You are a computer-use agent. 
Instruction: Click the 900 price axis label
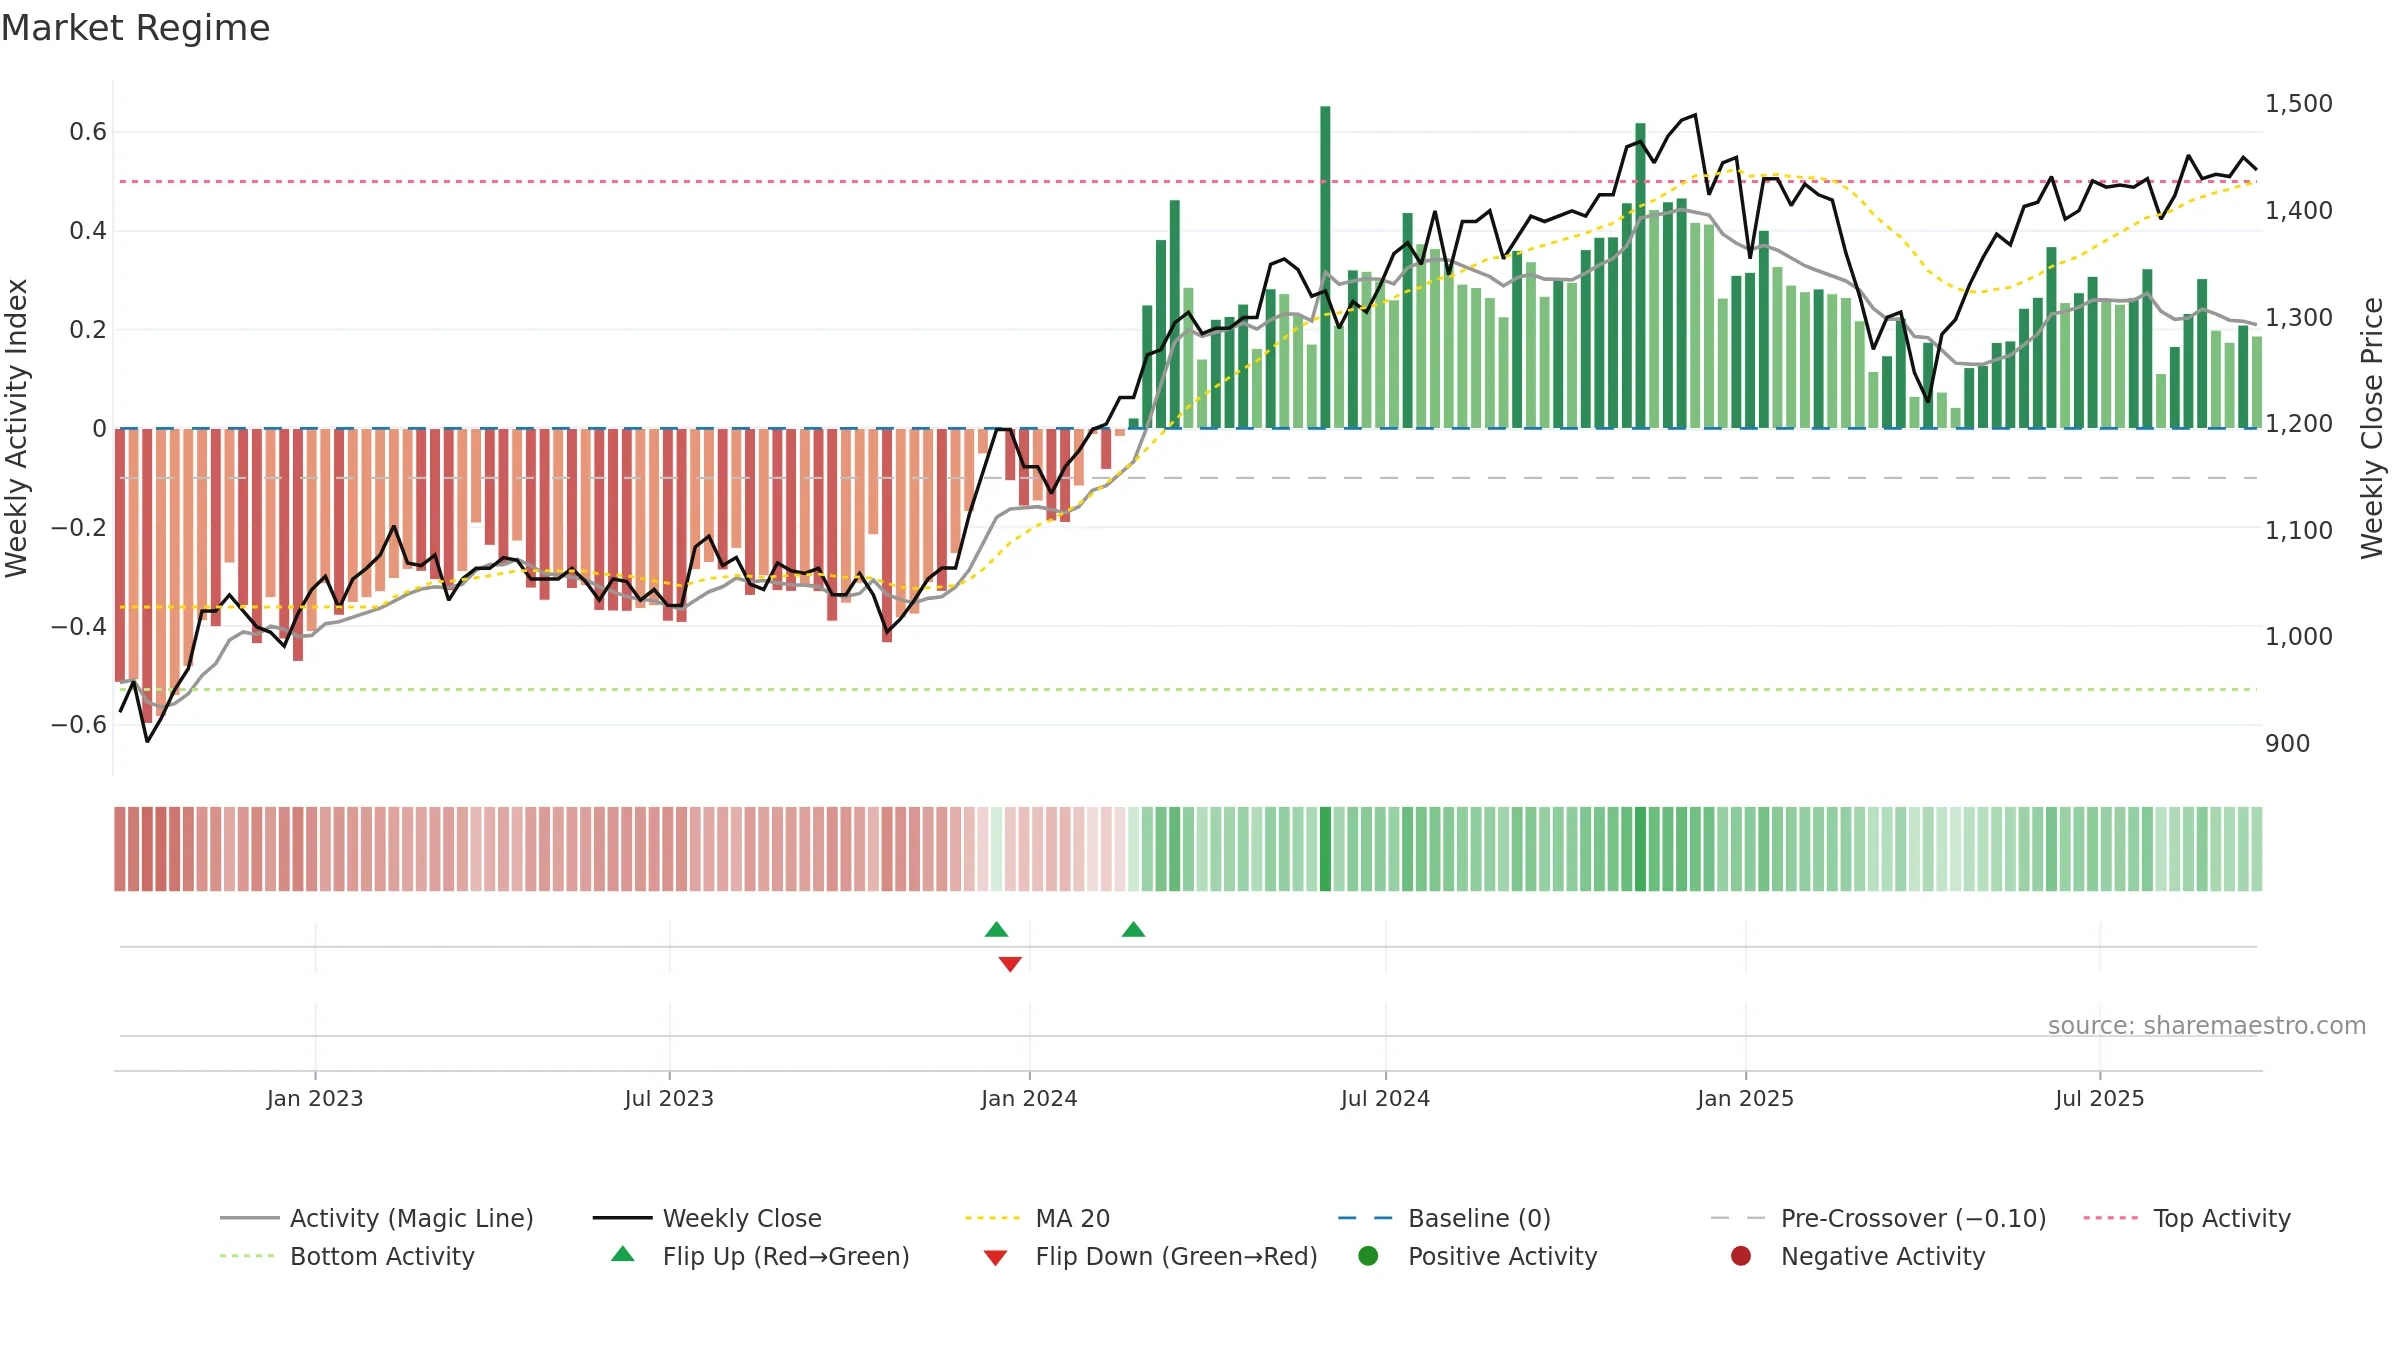2288,743
